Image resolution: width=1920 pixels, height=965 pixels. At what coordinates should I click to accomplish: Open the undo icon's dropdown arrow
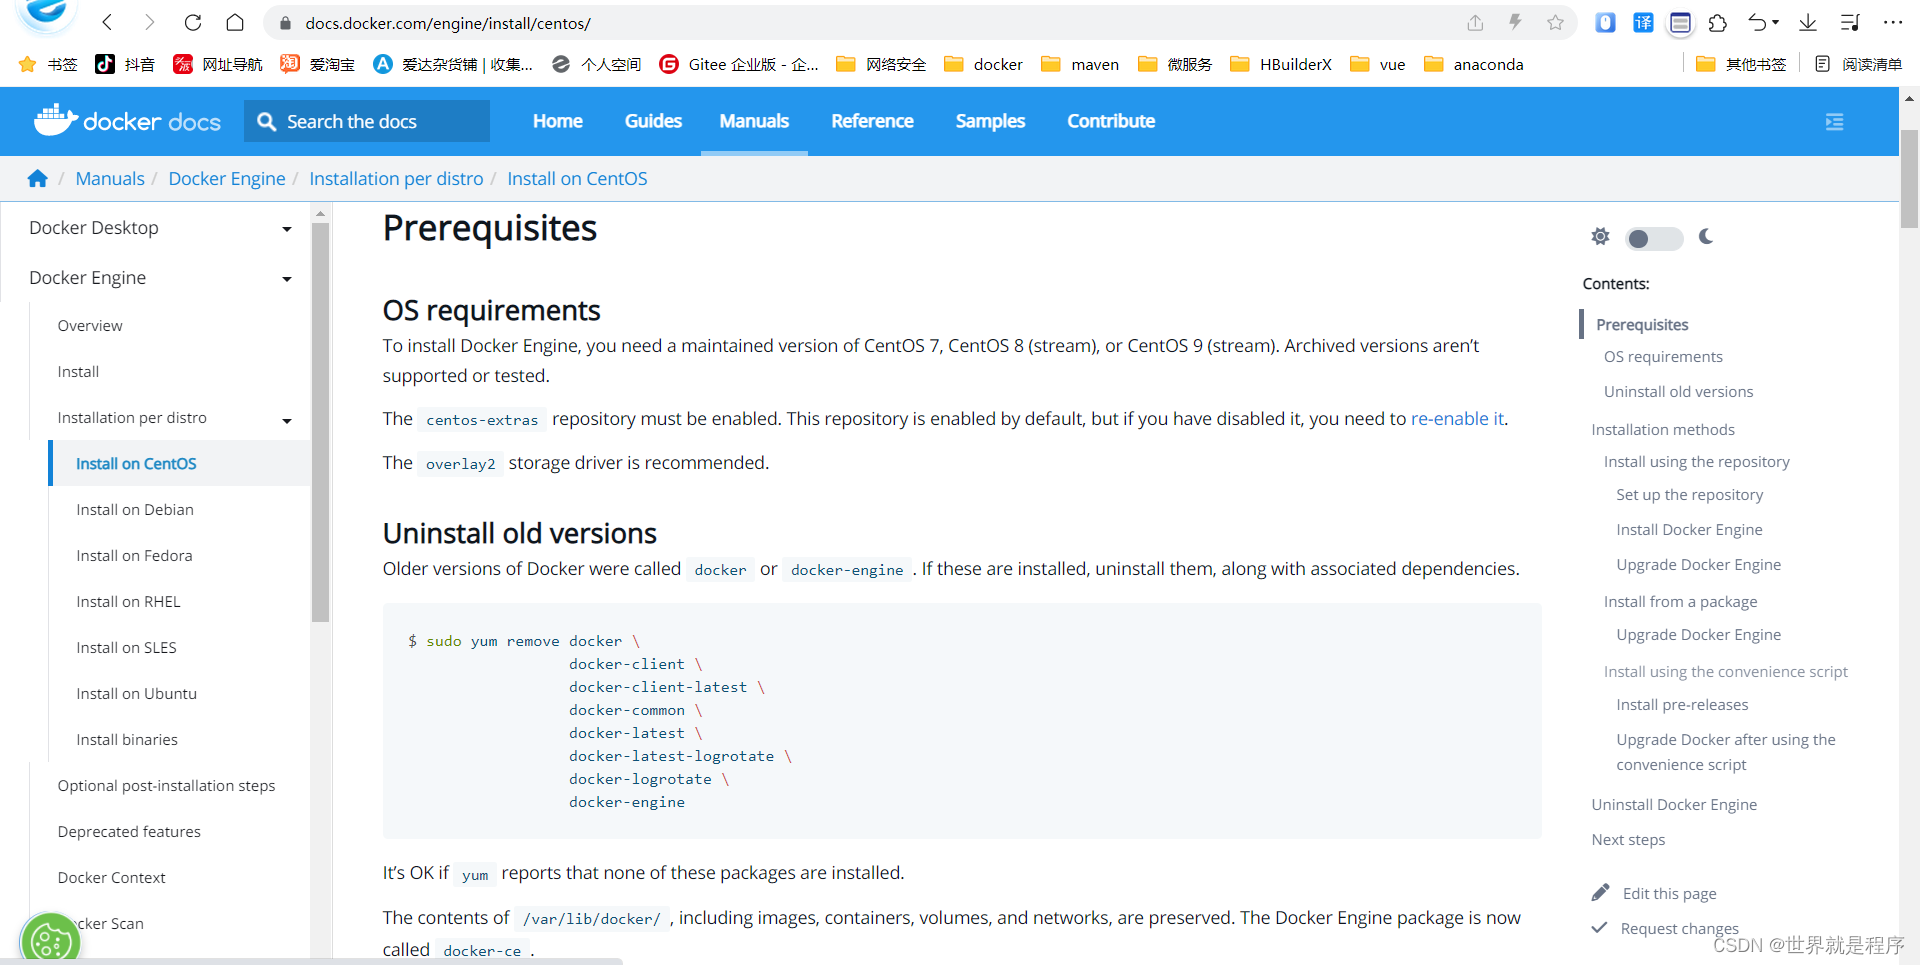coord(1776,22)
